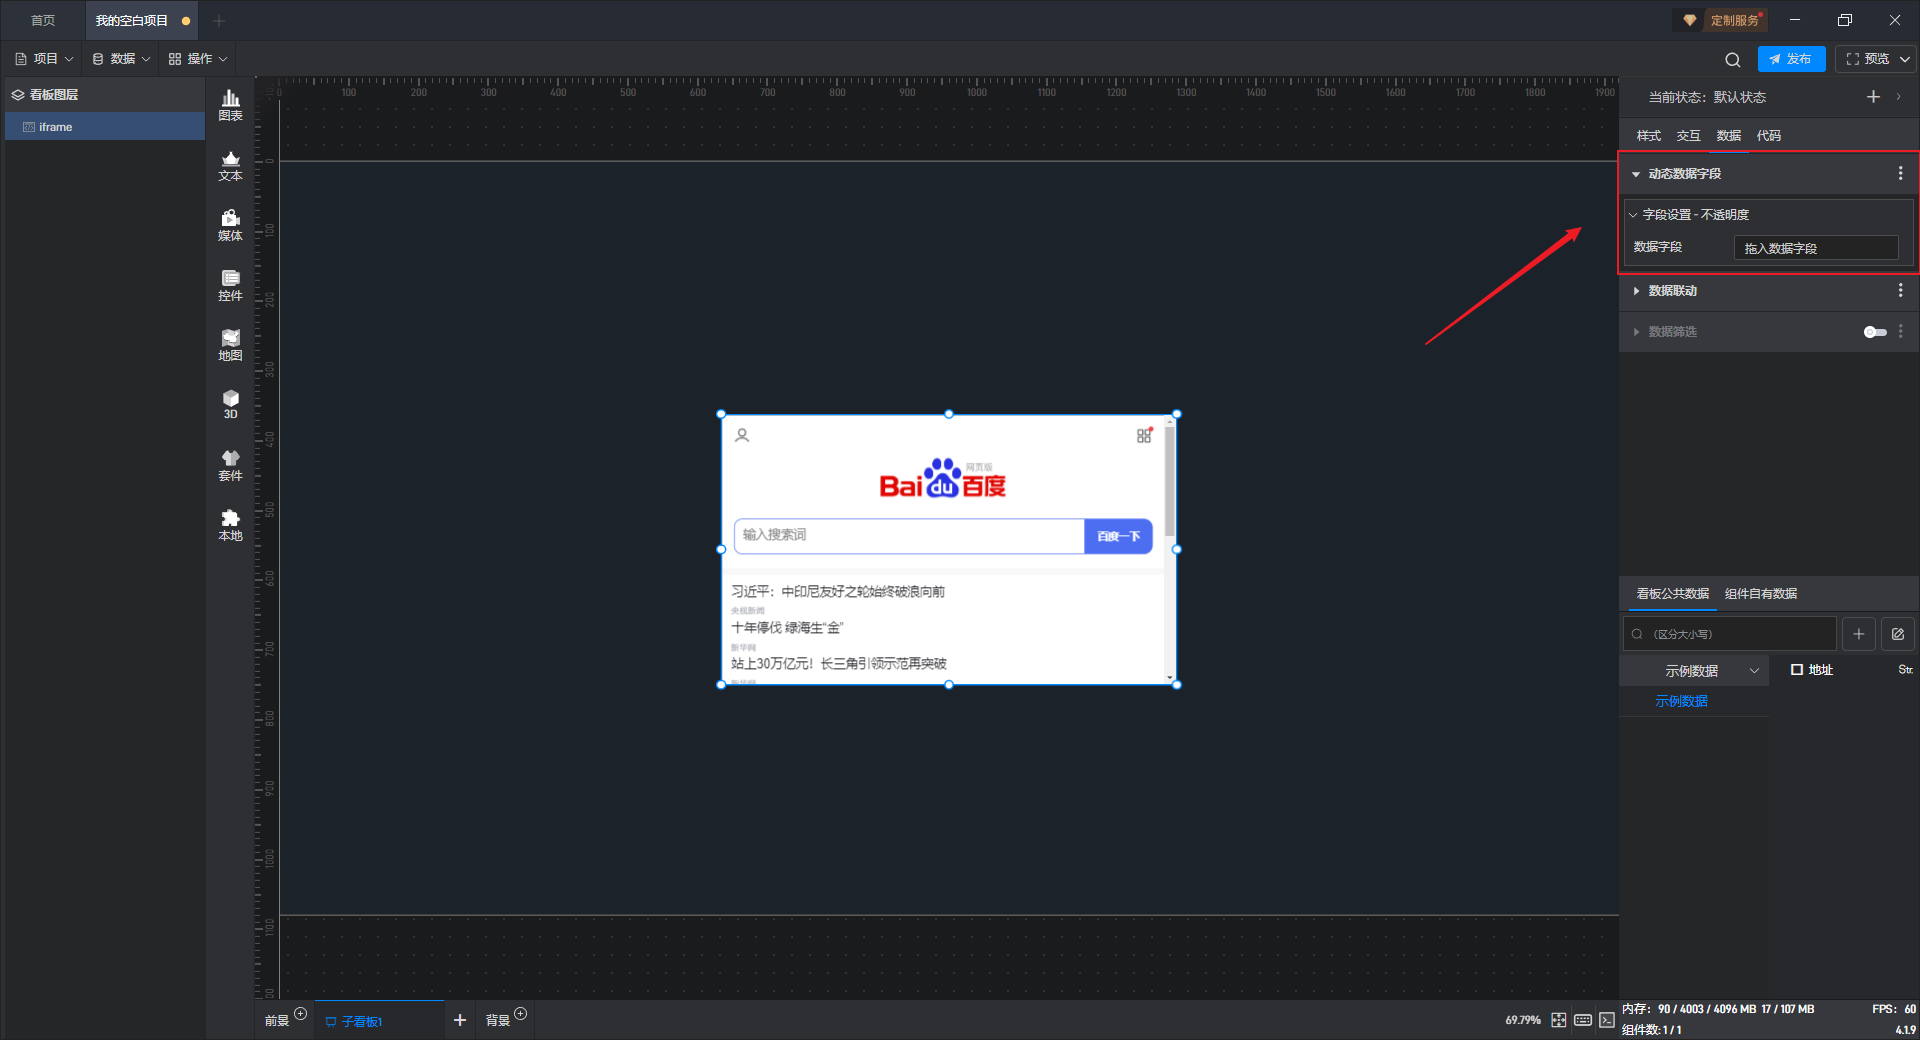Viewport: 1920px width, 1040px height.
Task: Open the 习近平 news headline in the iframe
Action: point(838,592)
